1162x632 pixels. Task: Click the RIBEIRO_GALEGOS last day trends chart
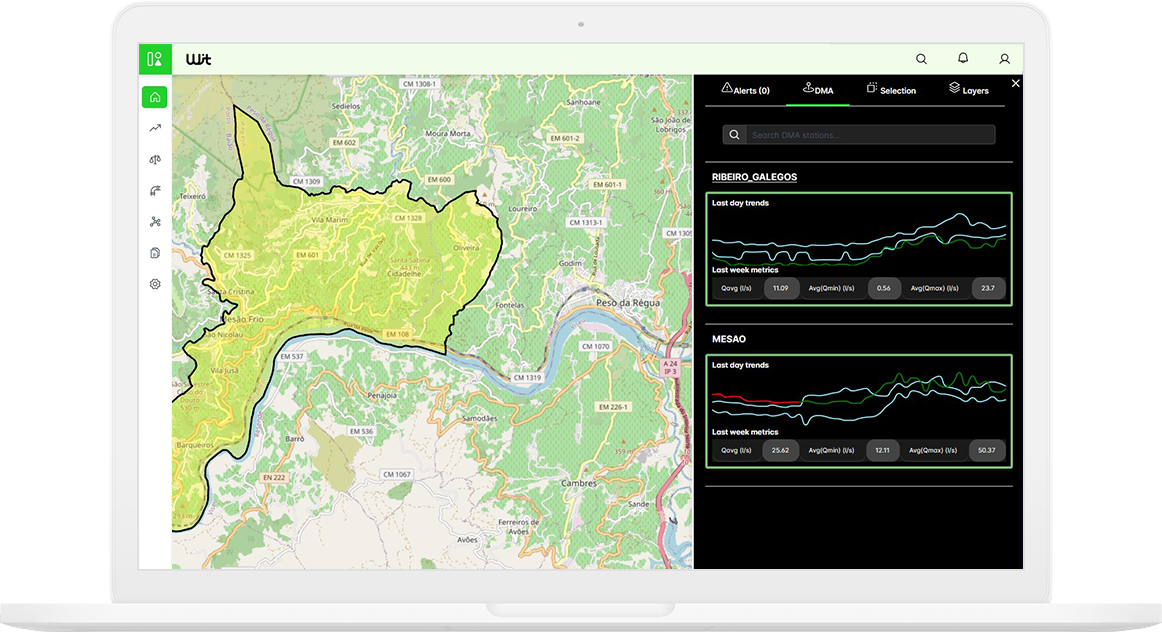859,239
